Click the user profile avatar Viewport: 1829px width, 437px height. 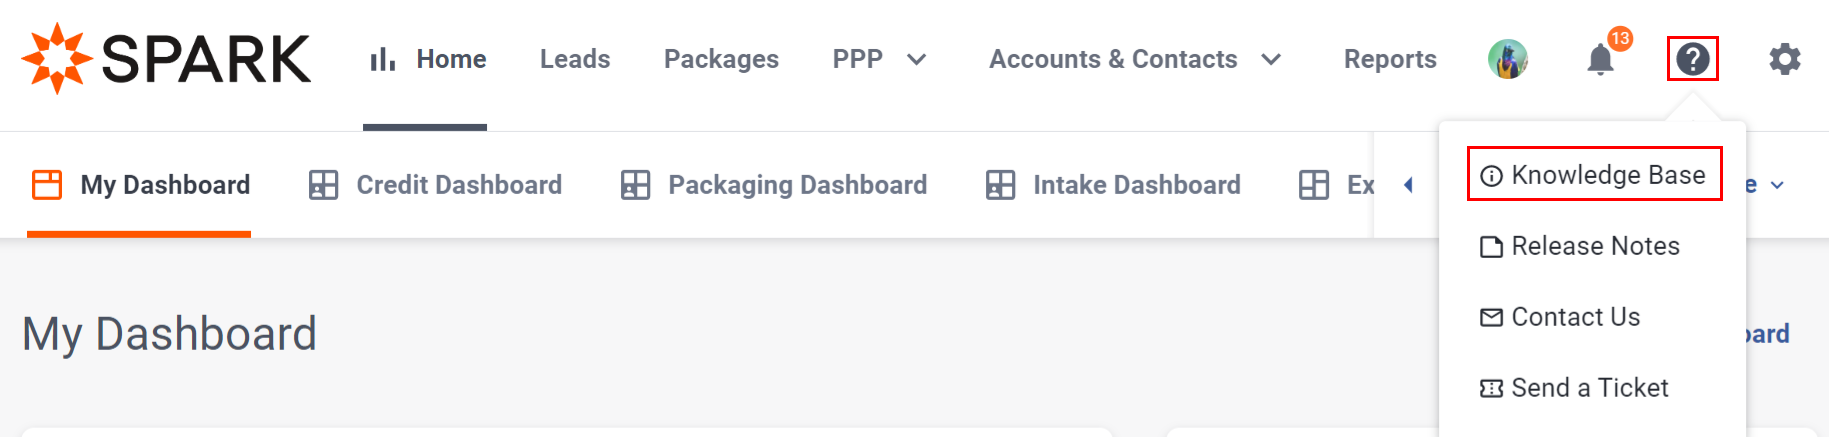pos(1508,59)
